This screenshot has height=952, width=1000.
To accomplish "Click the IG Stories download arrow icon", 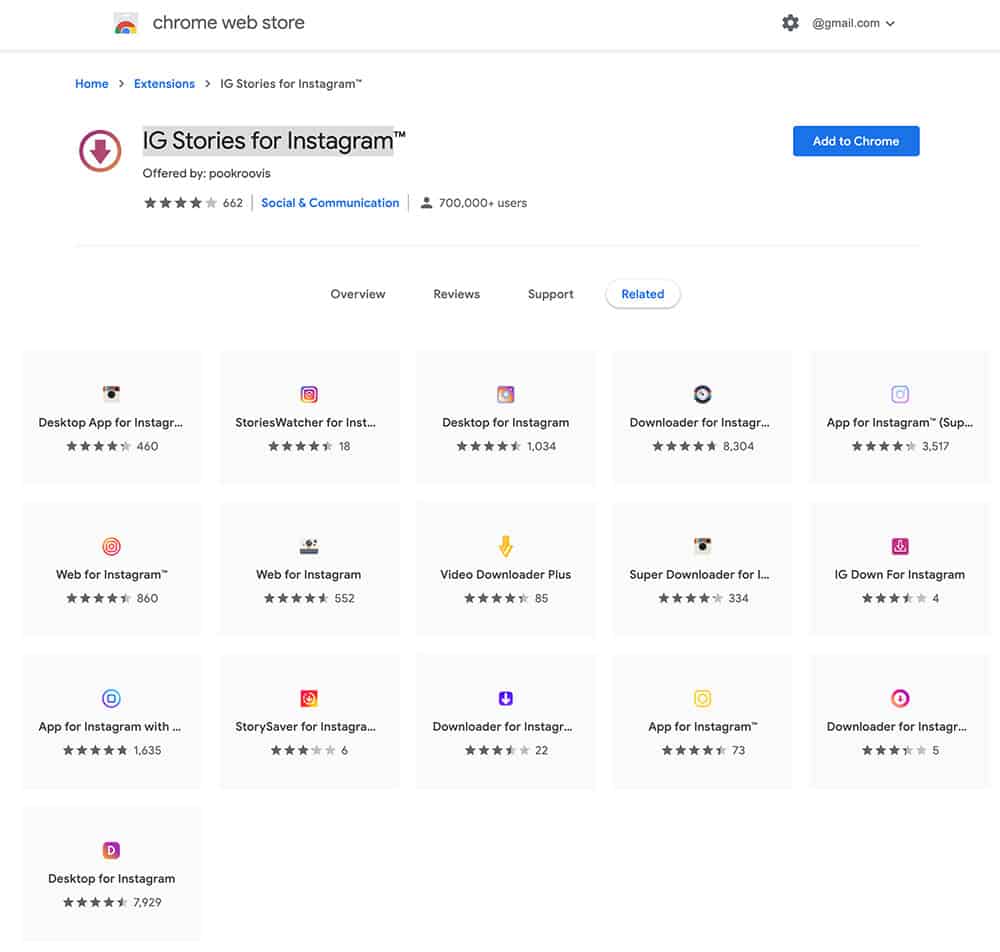I will click(100, 151).
